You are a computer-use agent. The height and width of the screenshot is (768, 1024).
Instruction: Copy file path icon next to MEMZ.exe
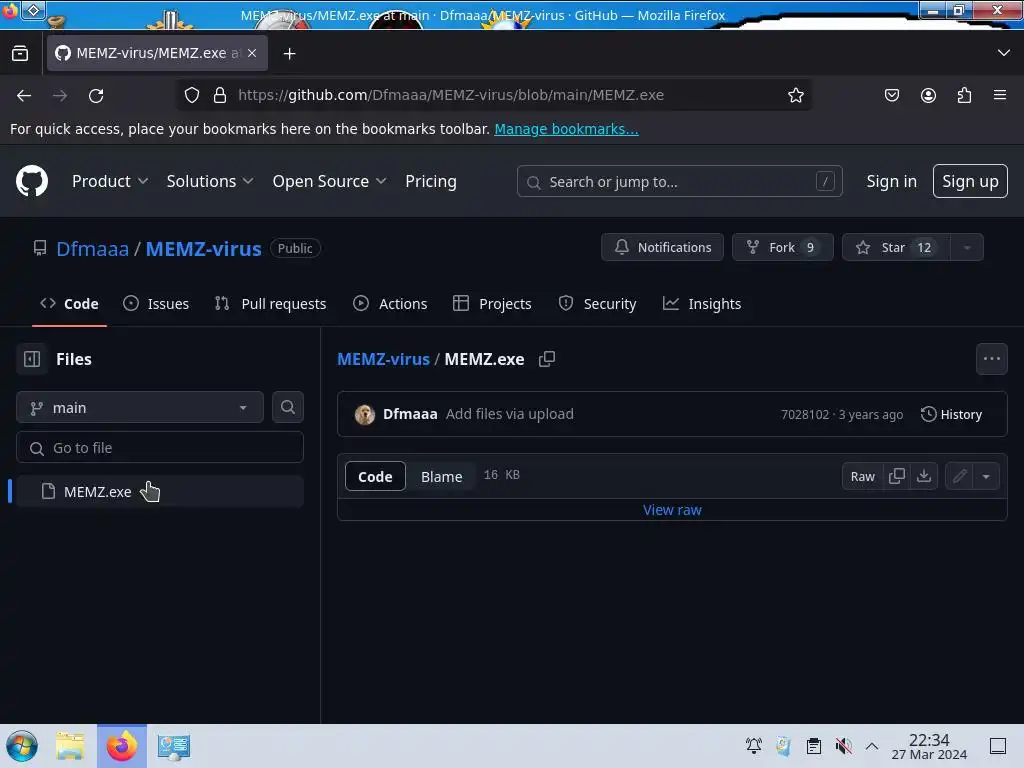pos(547,359)
